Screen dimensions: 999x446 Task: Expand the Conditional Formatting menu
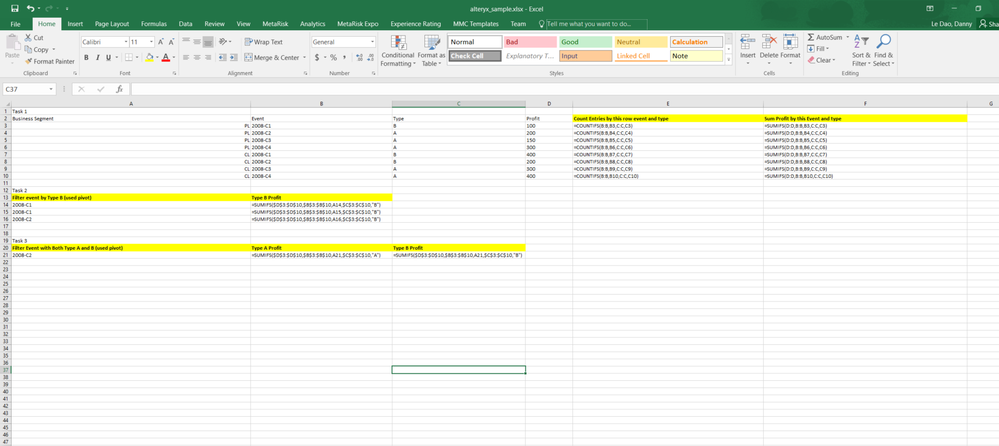point(398,50)
